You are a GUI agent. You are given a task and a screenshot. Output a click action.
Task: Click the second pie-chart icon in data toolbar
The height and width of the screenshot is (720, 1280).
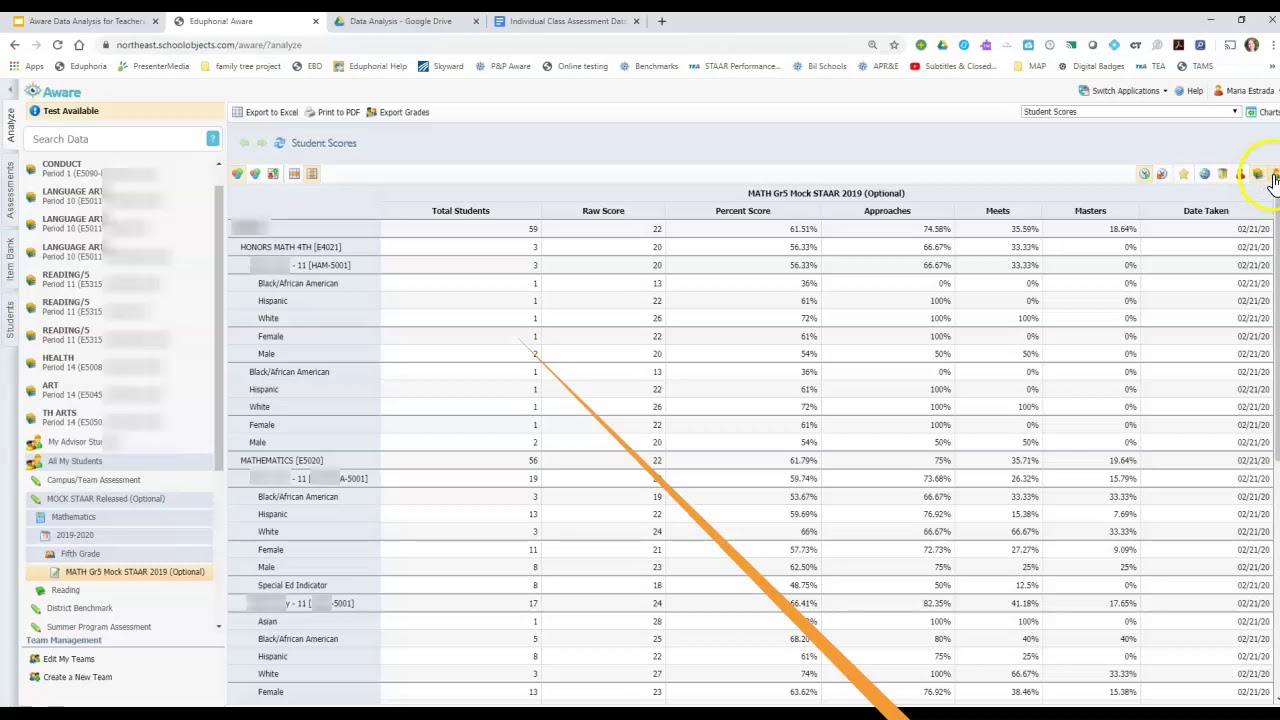tap(256, 174)
